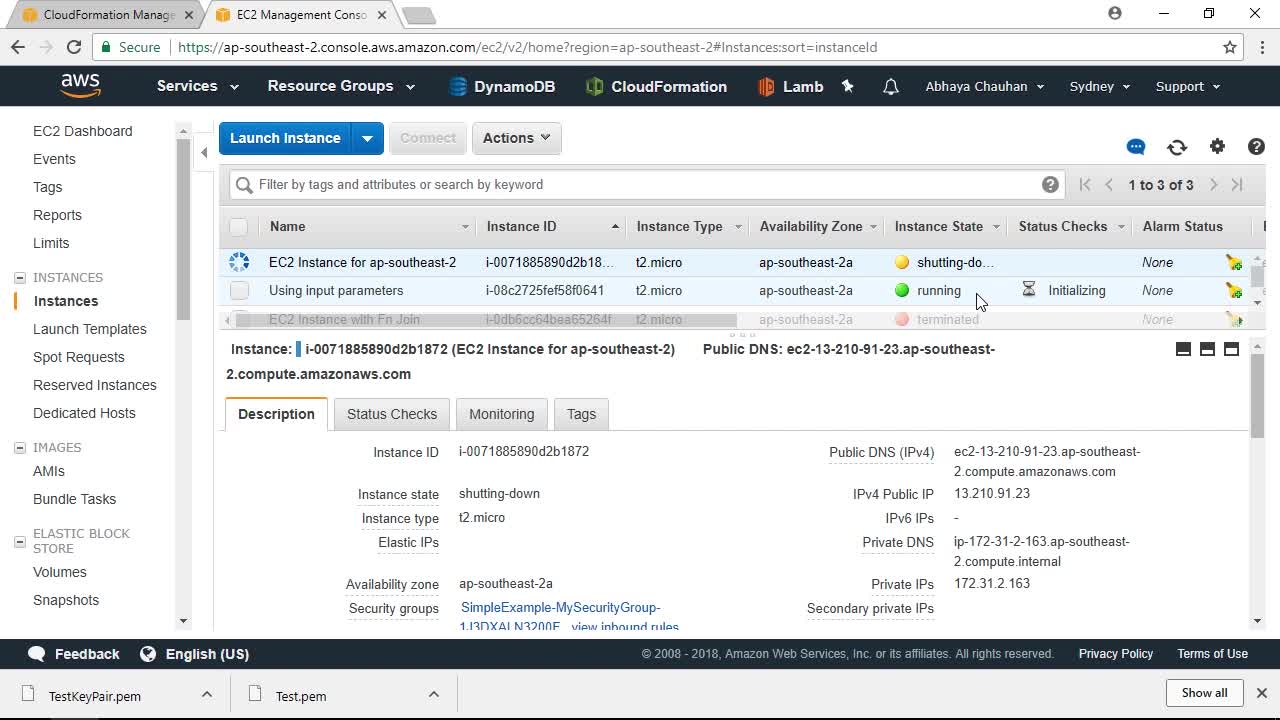Viewport: 1280px width, 720px height.
Task: Collapse the left navigation pane arrow
Action: [204, 152]
